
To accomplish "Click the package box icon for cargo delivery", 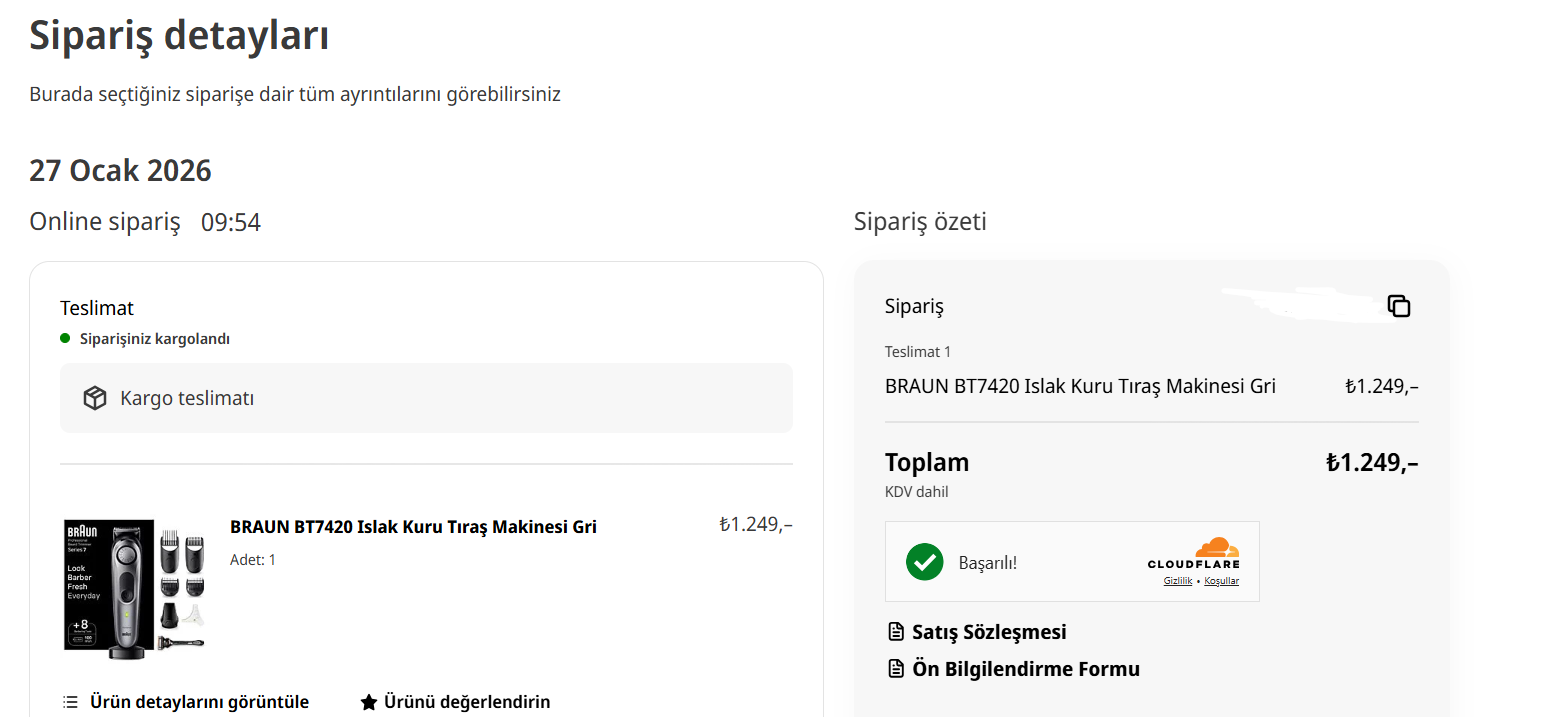I will 95,398.
